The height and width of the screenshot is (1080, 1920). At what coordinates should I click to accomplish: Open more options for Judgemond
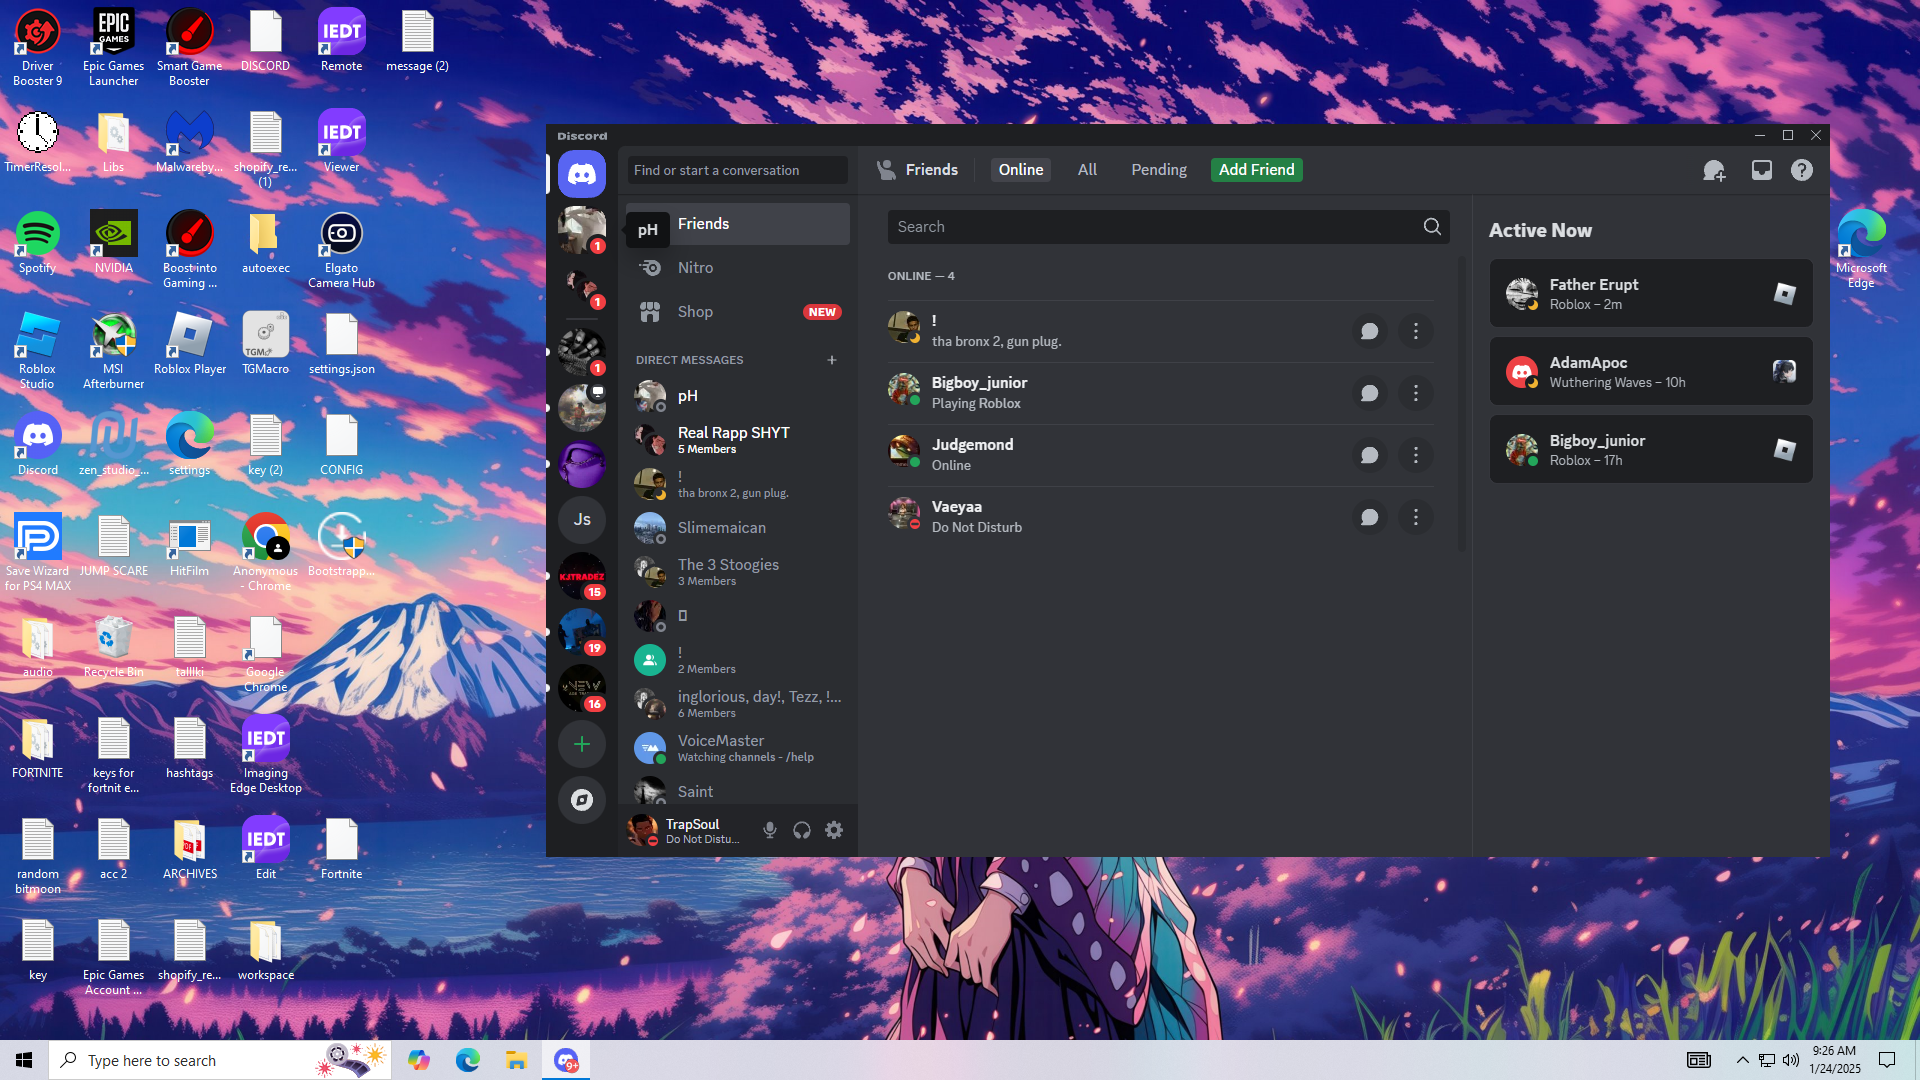click(1415, 455)
